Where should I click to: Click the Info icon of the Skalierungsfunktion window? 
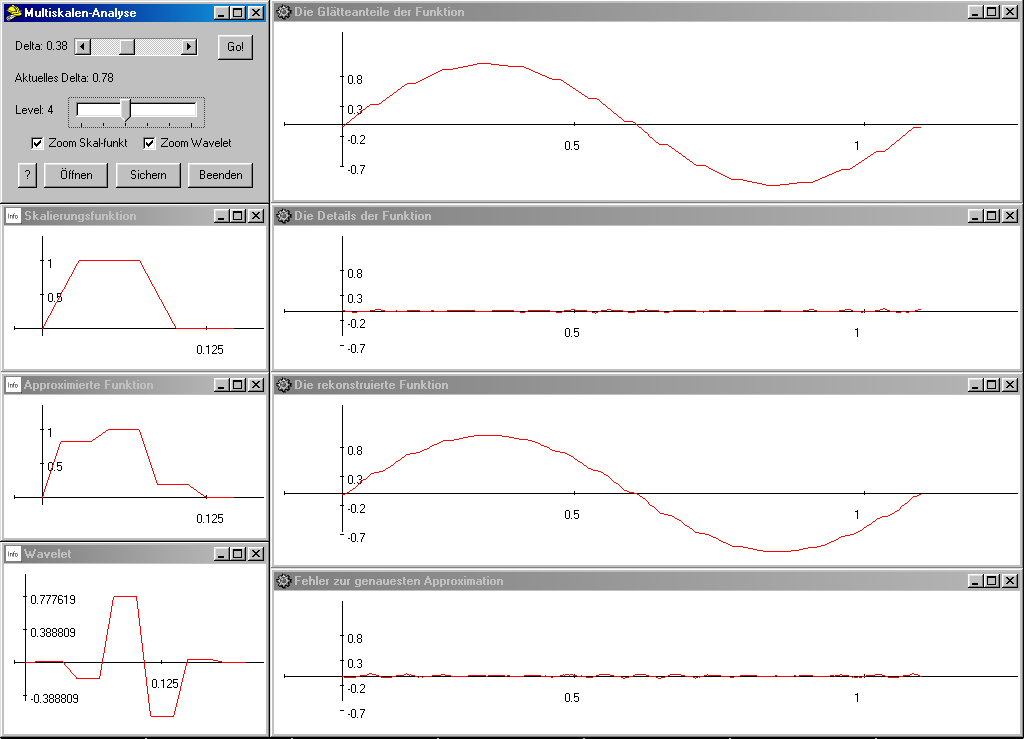pyautogui.click(x=13, y=216)
